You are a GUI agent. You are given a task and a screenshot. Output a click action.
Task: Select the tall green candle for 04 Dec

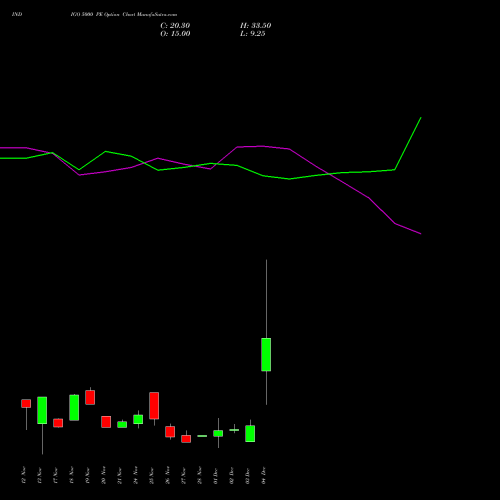point(266,354)
